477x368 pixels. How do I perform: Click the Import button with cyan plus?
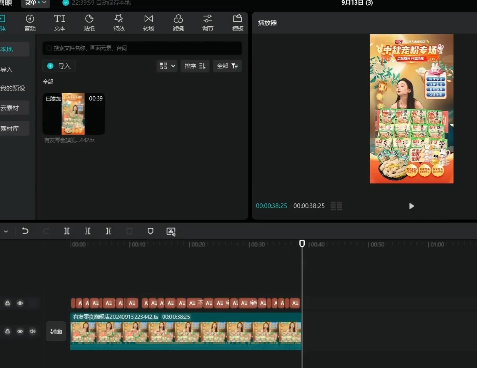tap(59, 66)
